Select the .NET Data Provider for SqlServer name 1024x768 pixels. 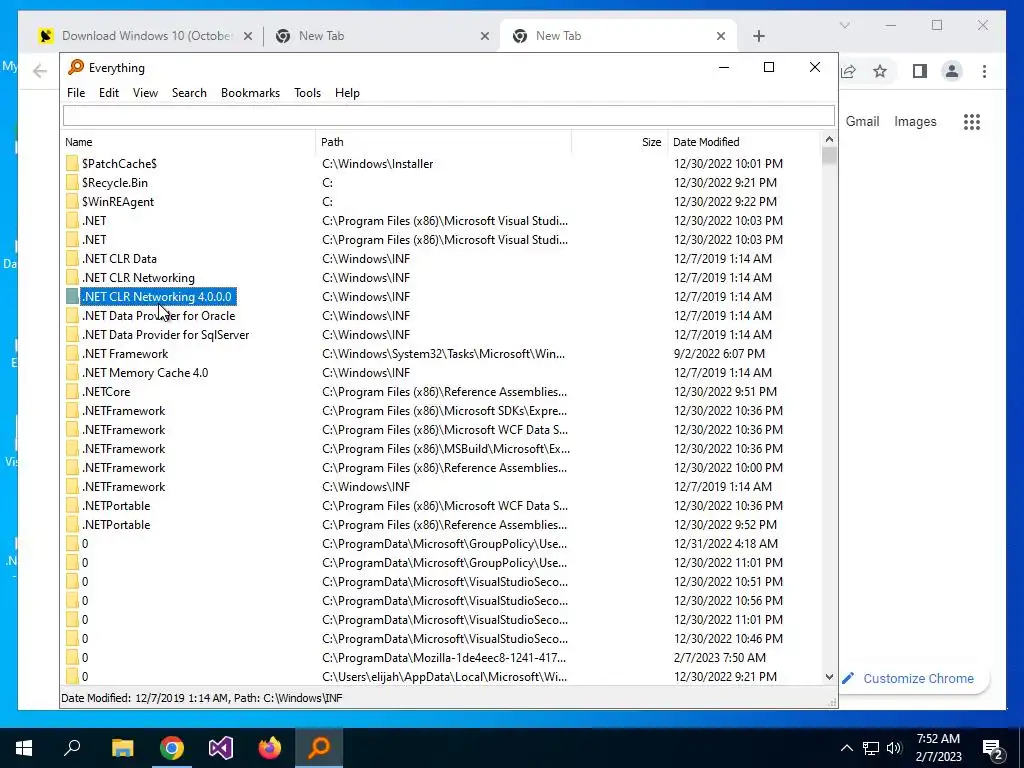pyautogui.click(x=166, y=334)
